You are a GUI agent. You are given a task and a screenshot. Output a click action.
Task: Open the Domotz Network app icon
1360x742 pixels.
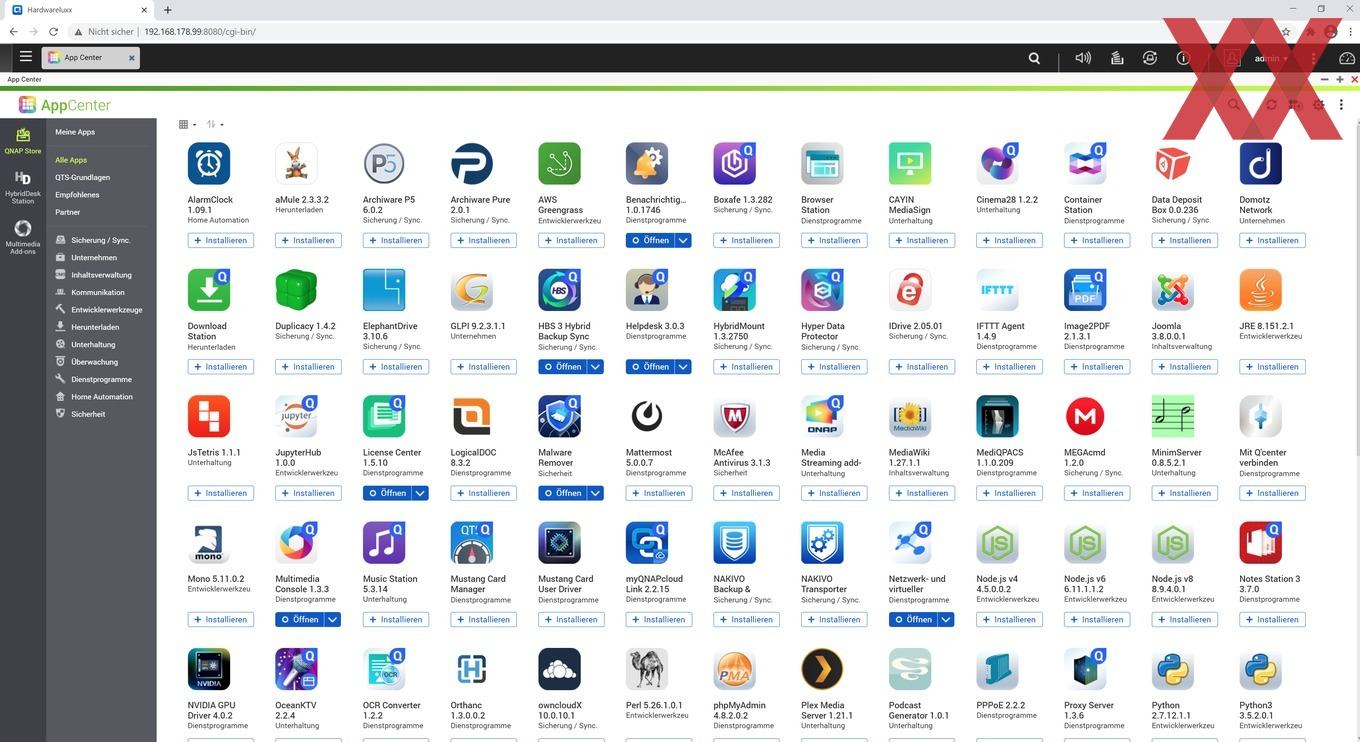coord(1260,163)
